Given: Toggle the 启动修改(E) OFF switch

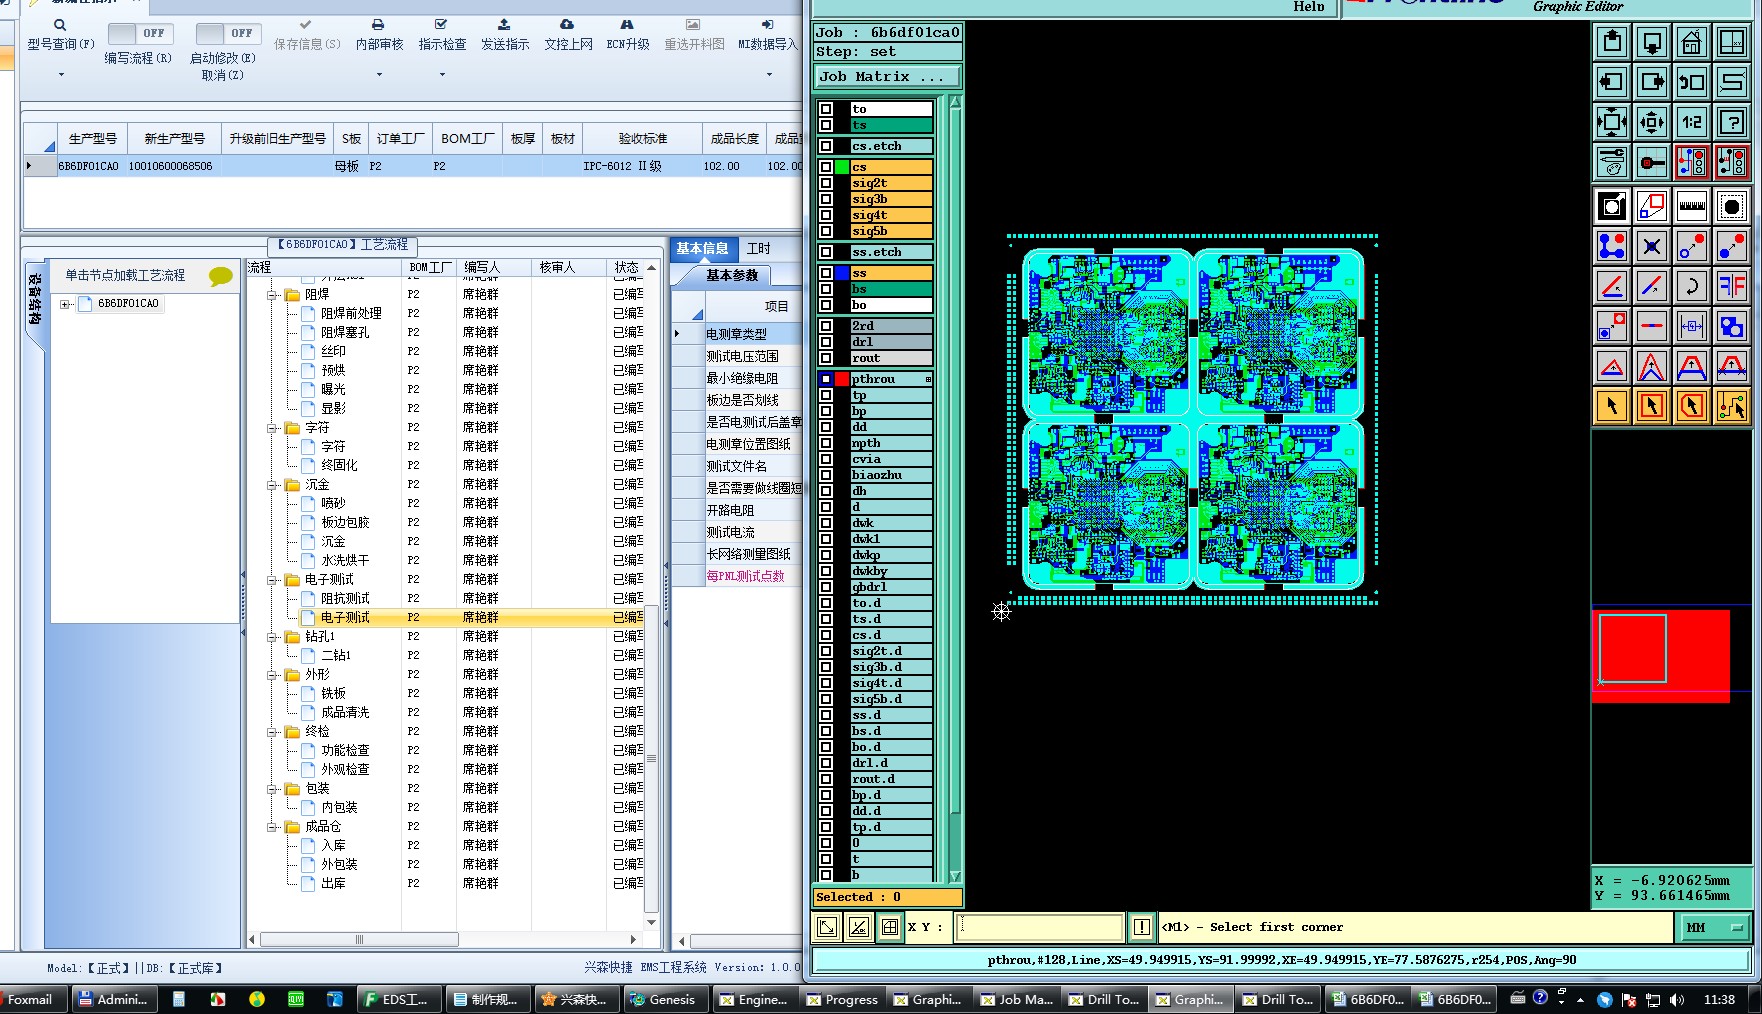Looking at the screenshot, I should click(228, 33).
